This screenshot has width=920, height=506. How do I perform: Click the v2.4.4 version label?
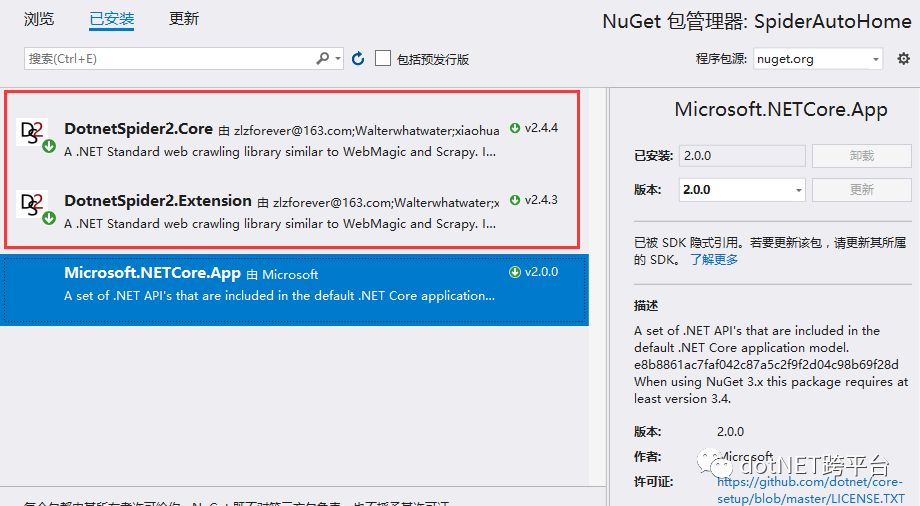(x=541, y=128)
